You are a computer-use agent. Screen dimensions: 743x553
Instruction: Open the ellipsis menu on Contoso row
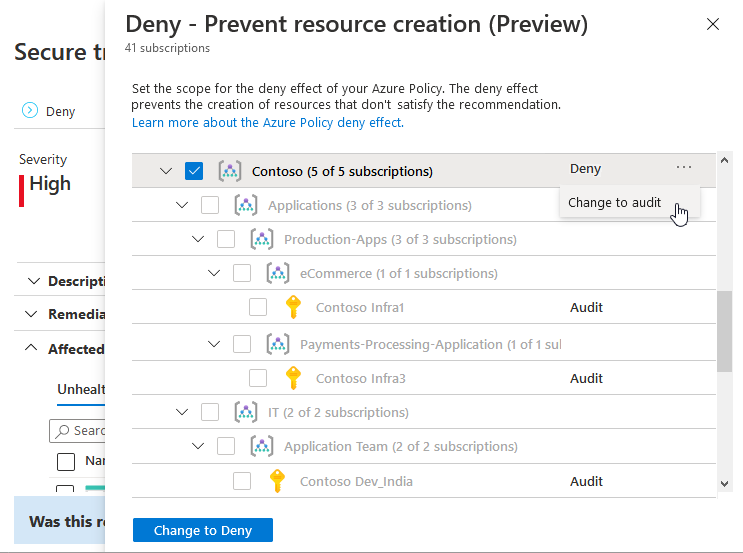click(683, 169)
